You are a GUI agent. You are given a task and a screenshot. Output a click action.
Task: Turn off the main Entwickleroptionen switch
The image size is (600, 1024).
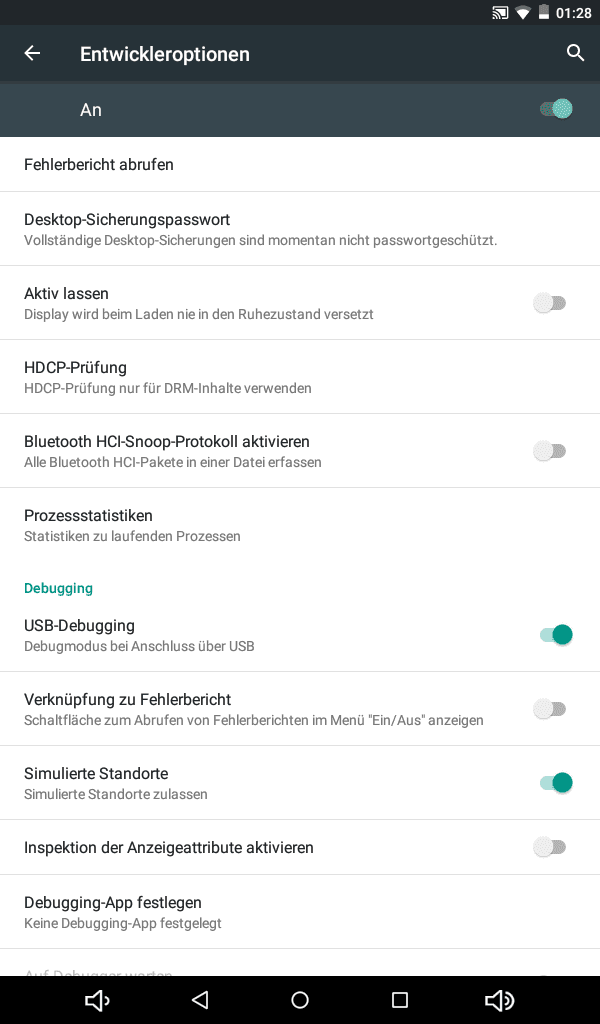[555, 109]
